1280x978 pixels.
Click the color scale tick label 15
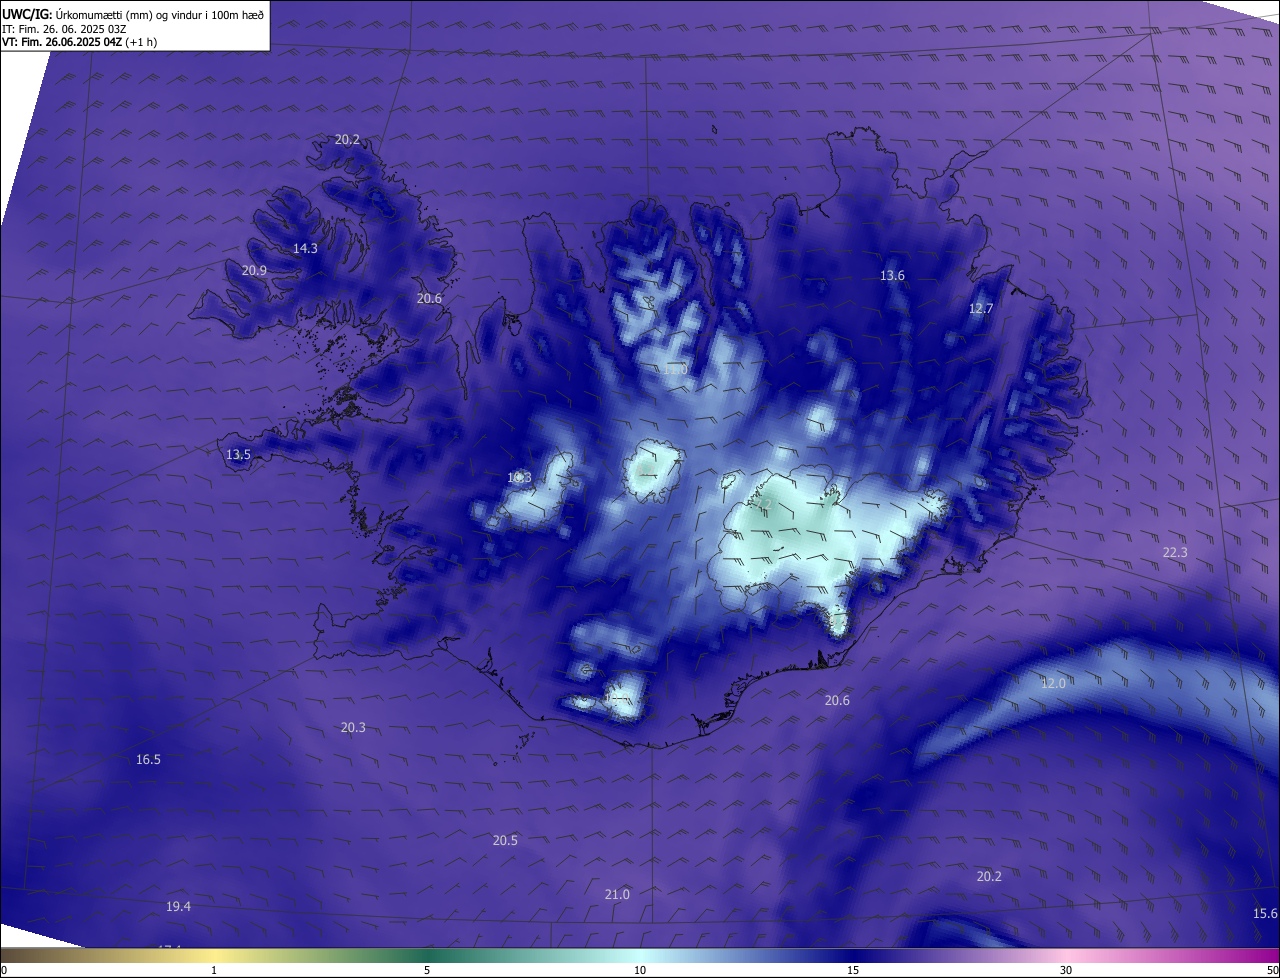pyautogui.click(x=853, y=970)
